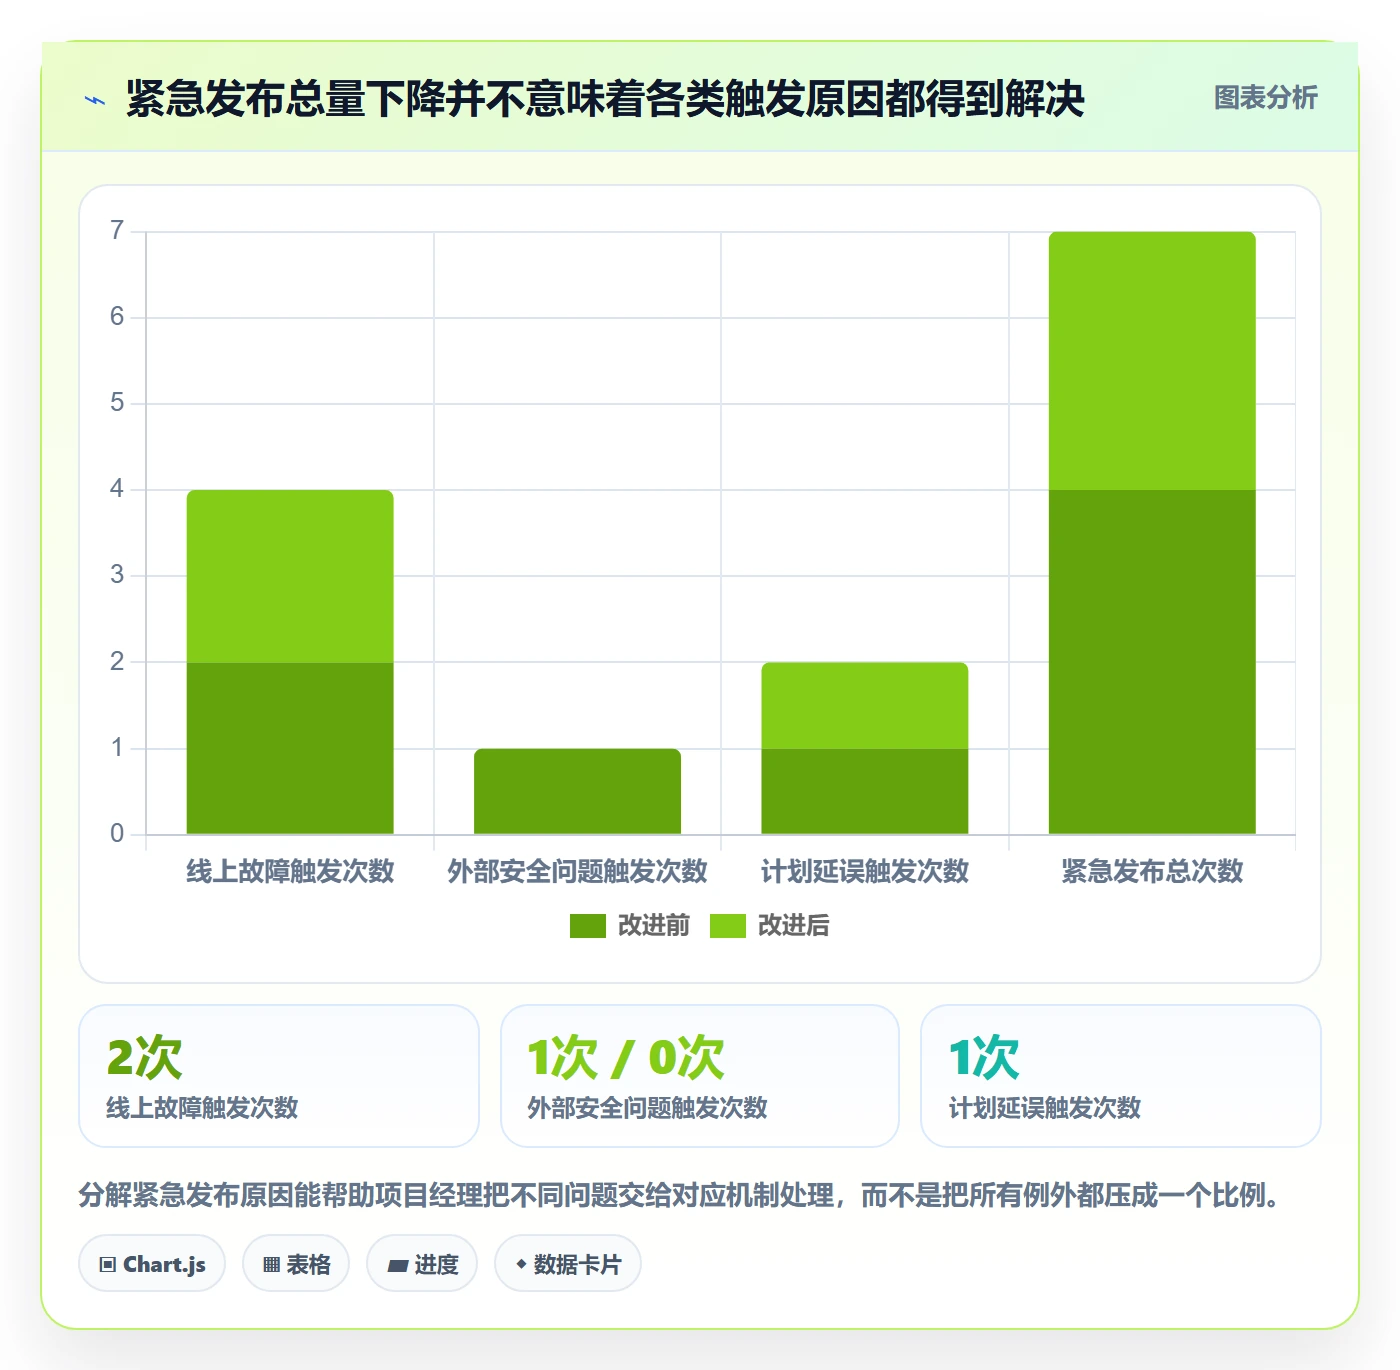This screenshot has width=1400, height=1370.
Task: Click the 1次 / 0次 外部安全问题 data card
Action: 700,1076
